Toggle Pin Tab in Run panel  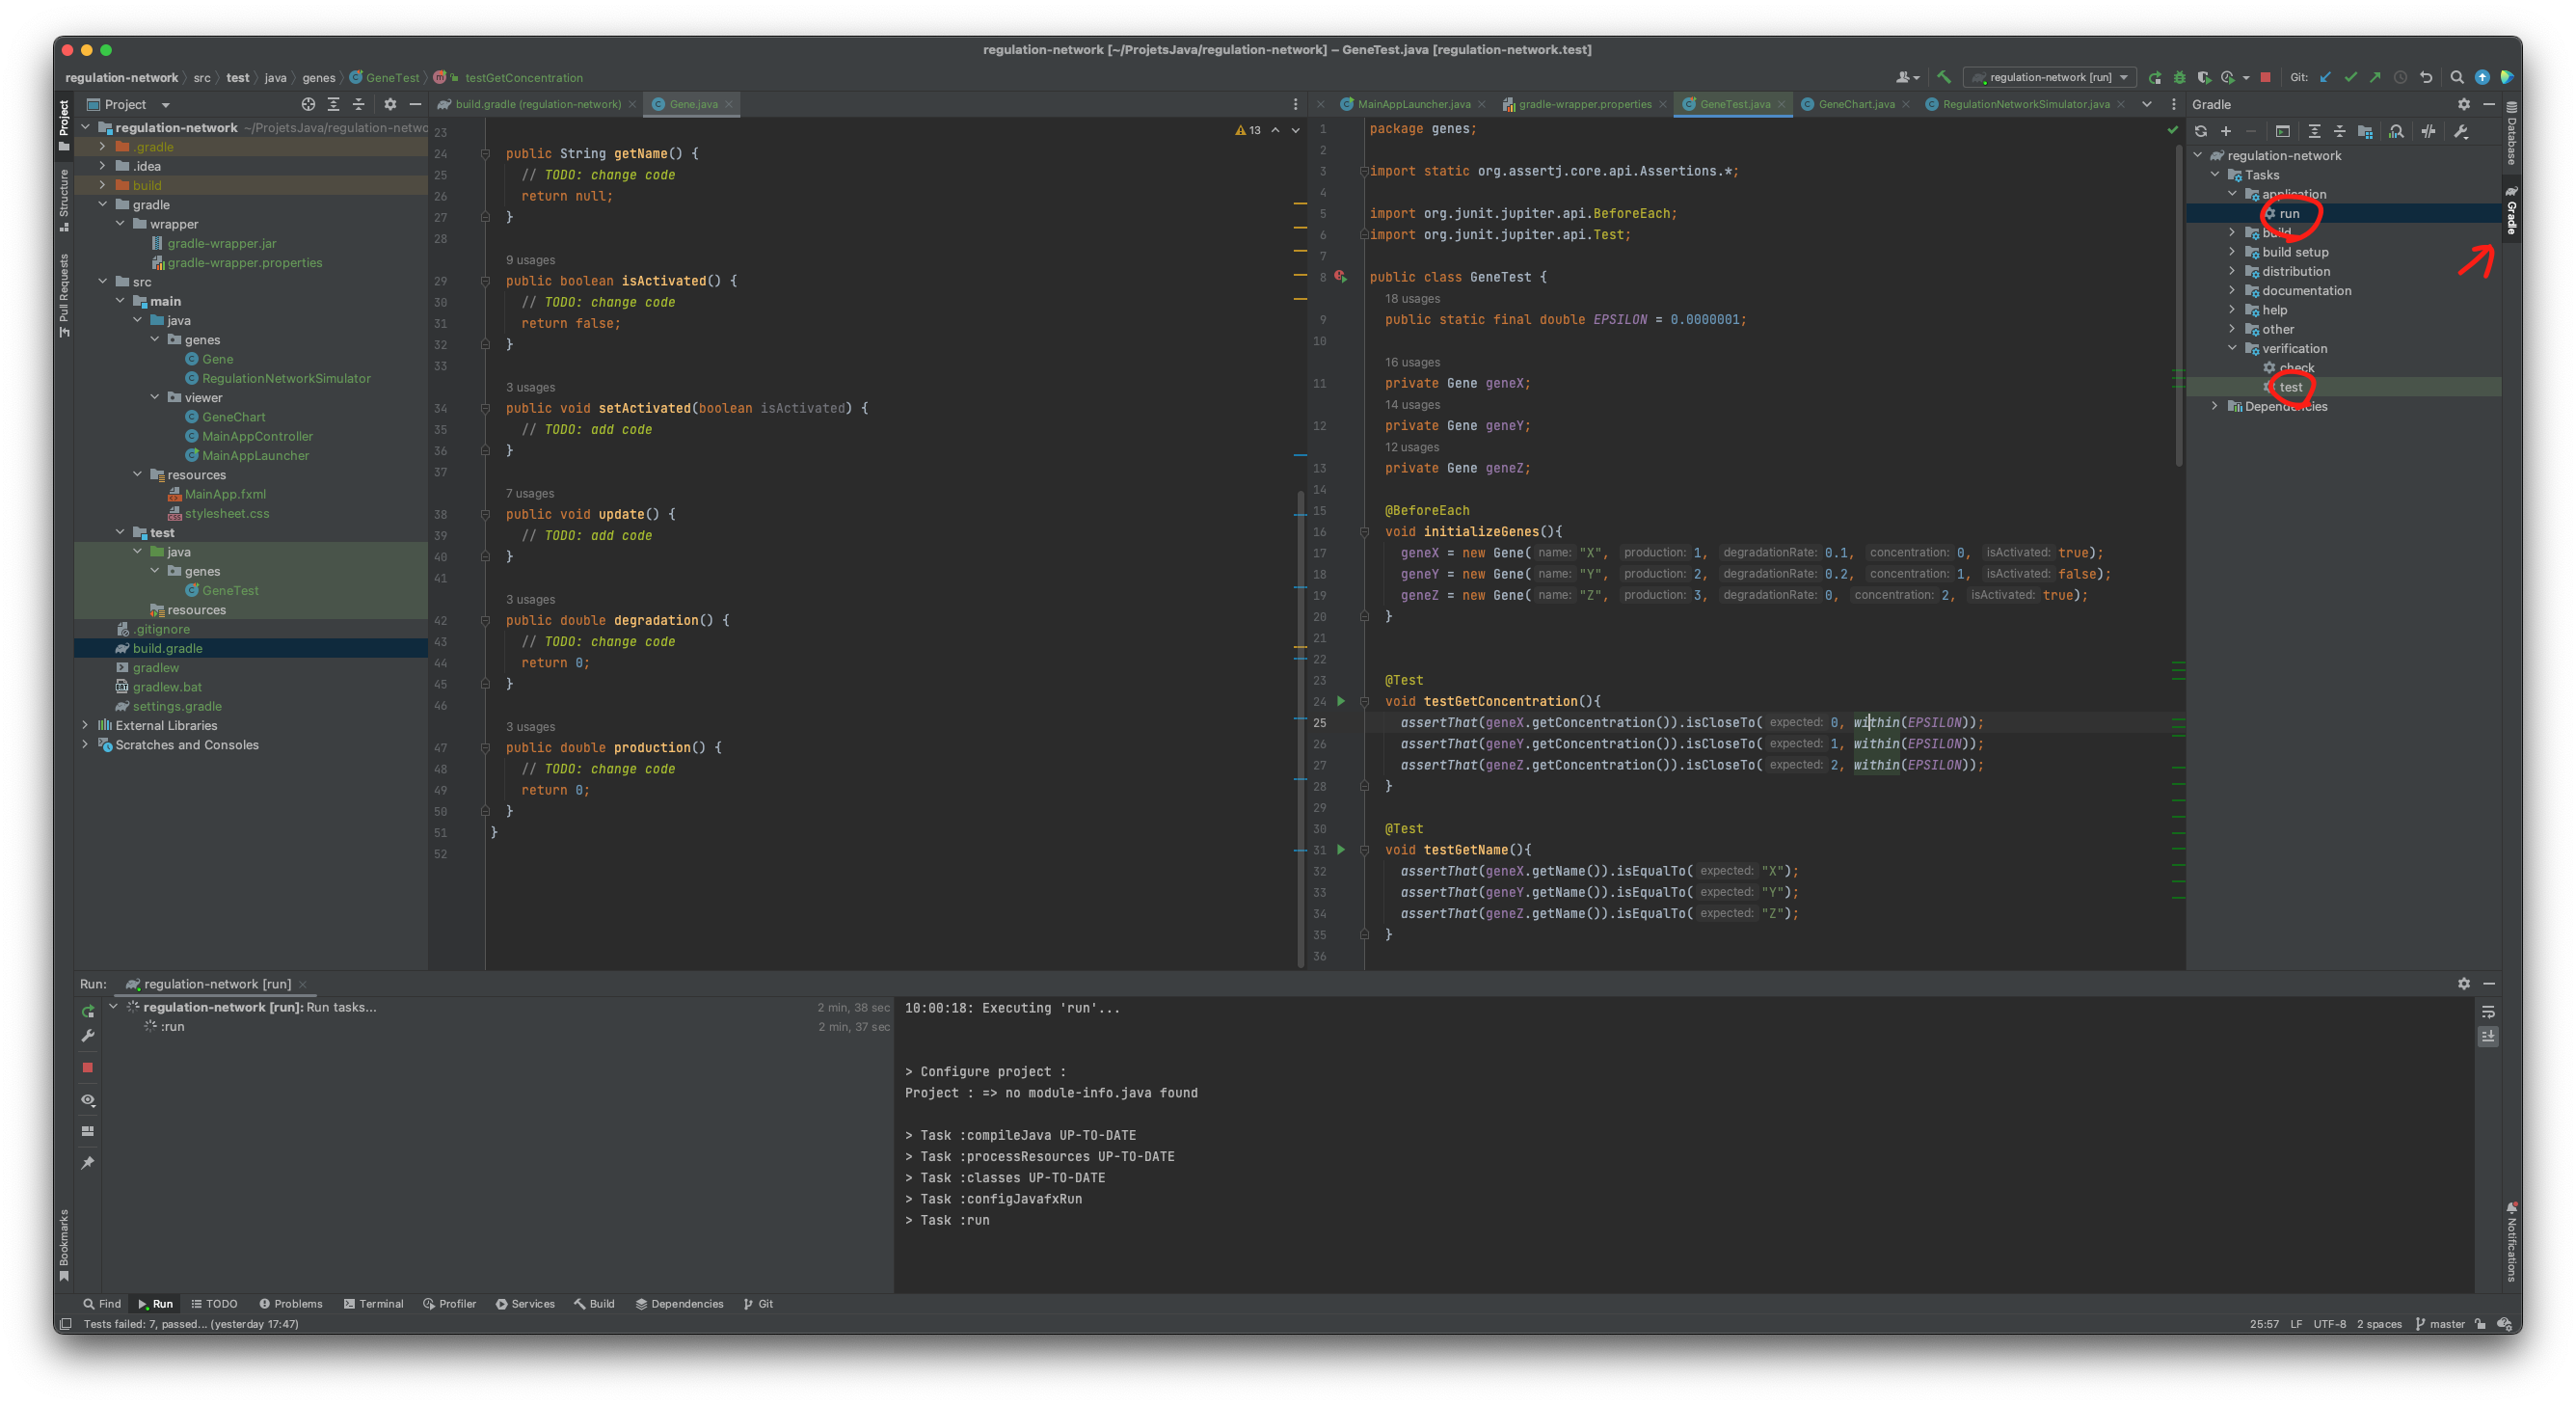click(x=88, y=1162)
